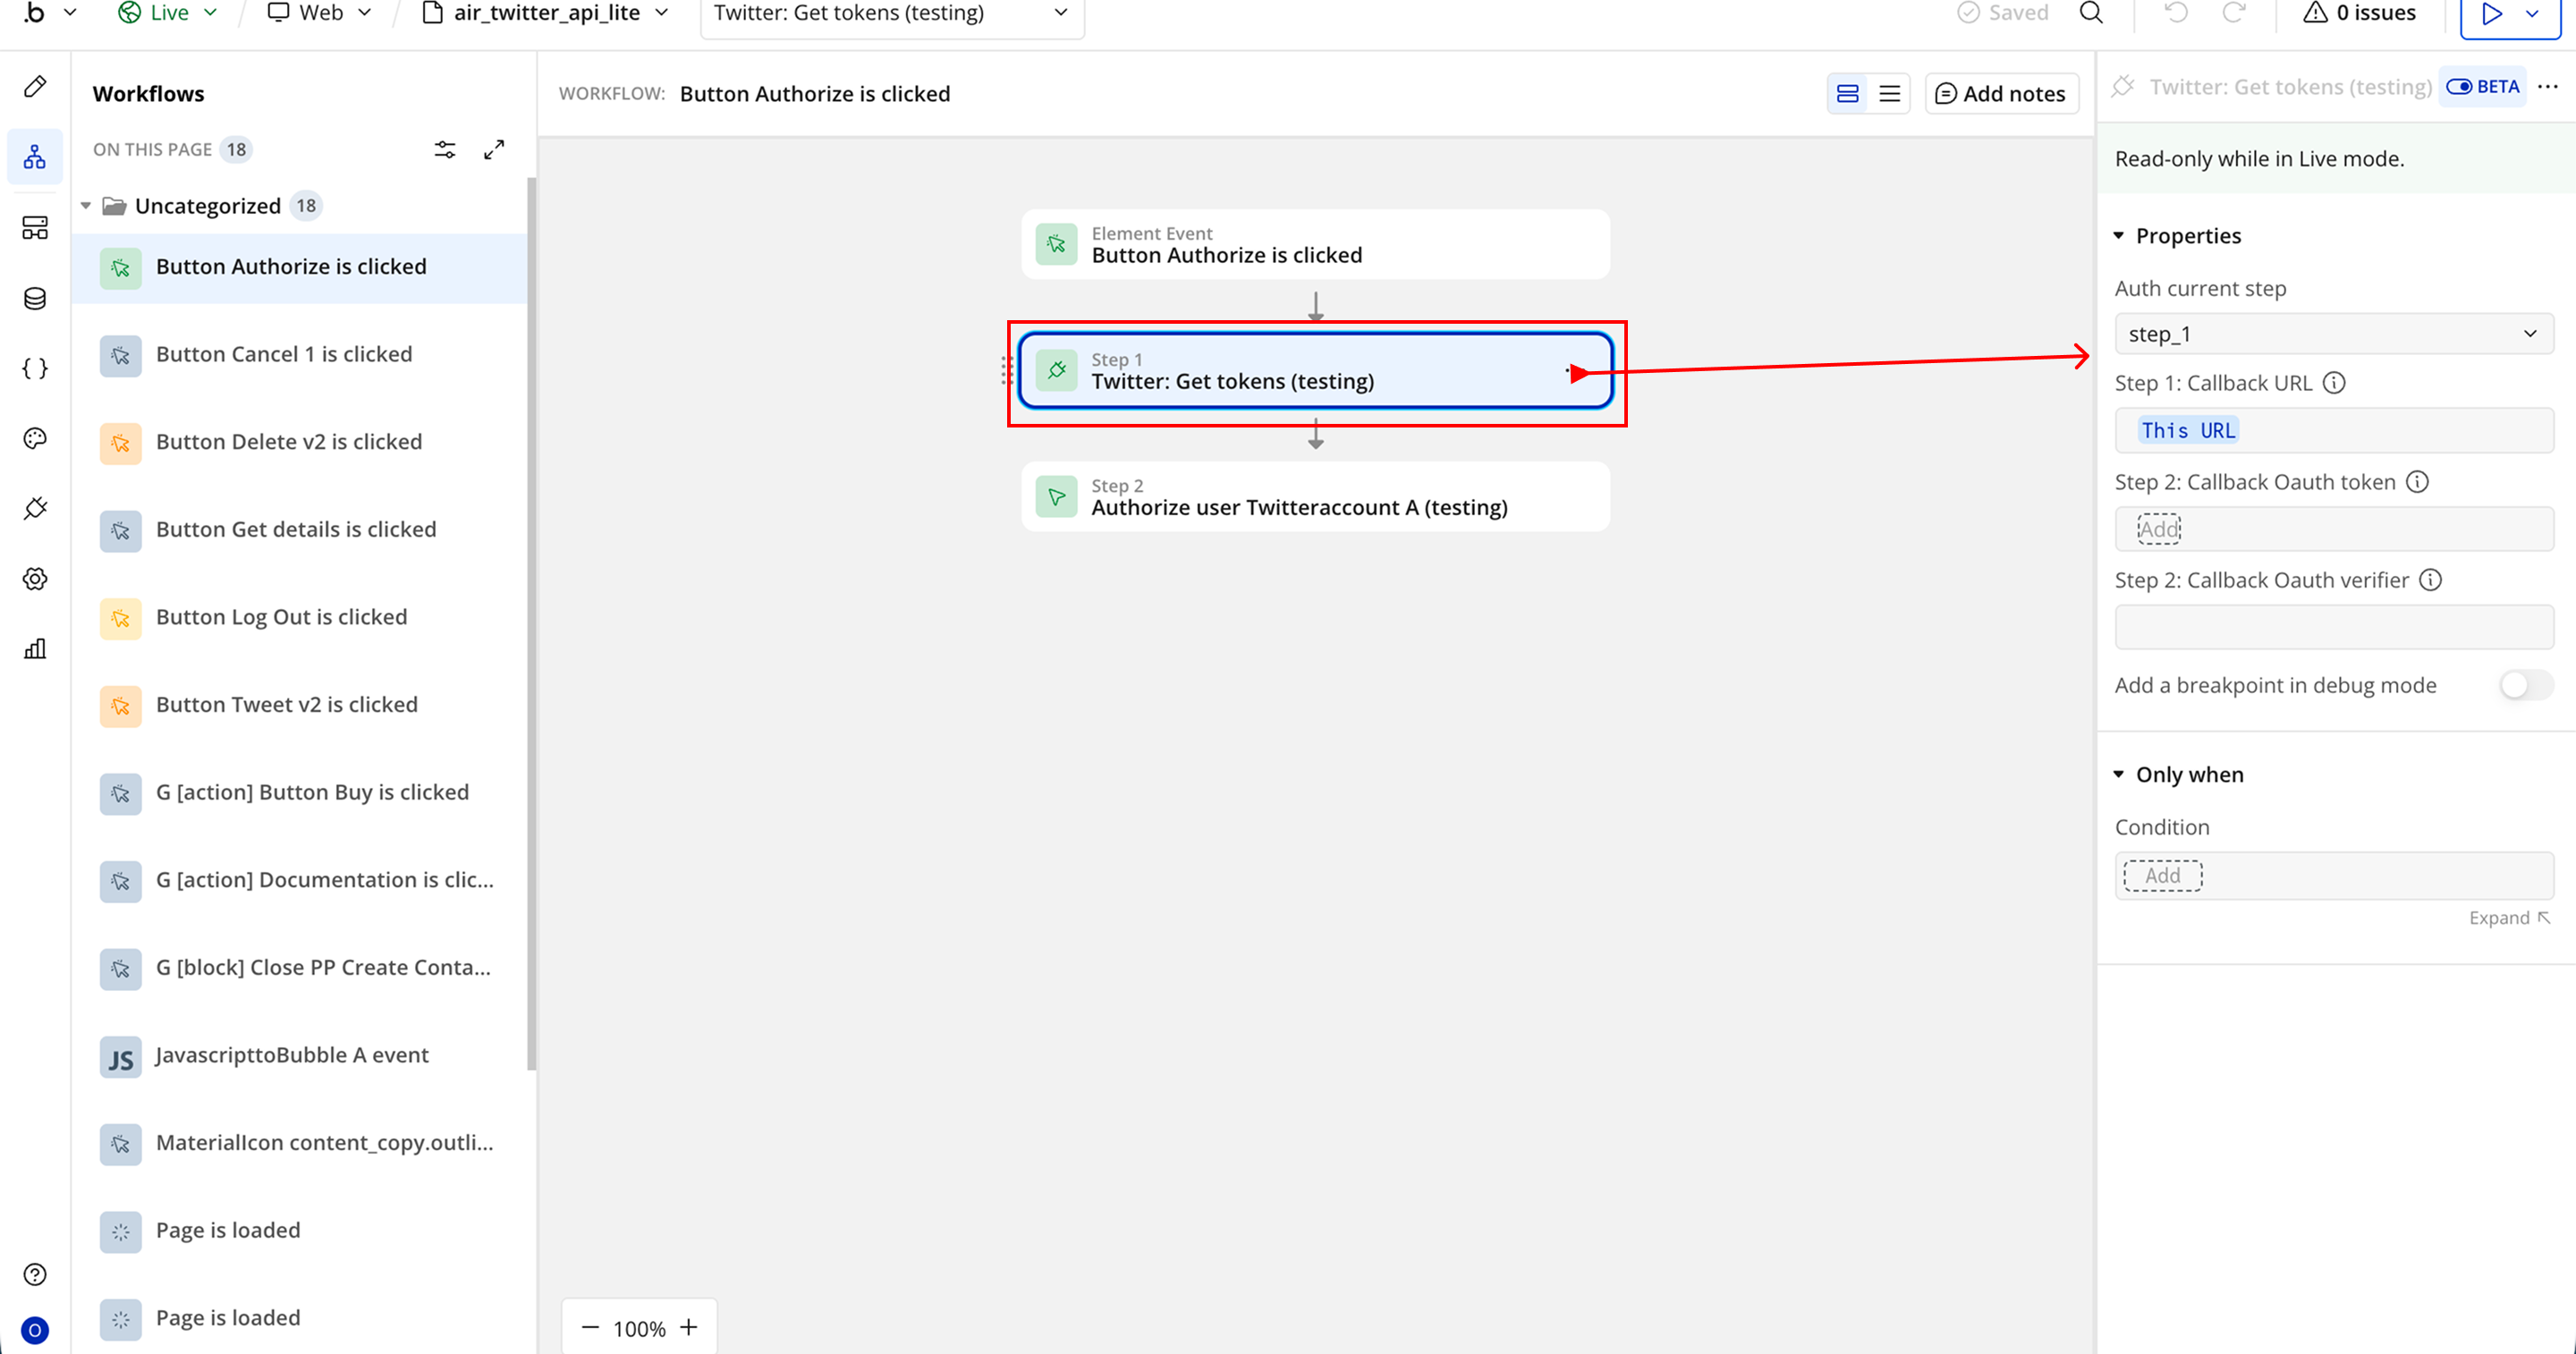Open the Plugins plug icon
The image size is (2576, 1354).
click(35, 508)
